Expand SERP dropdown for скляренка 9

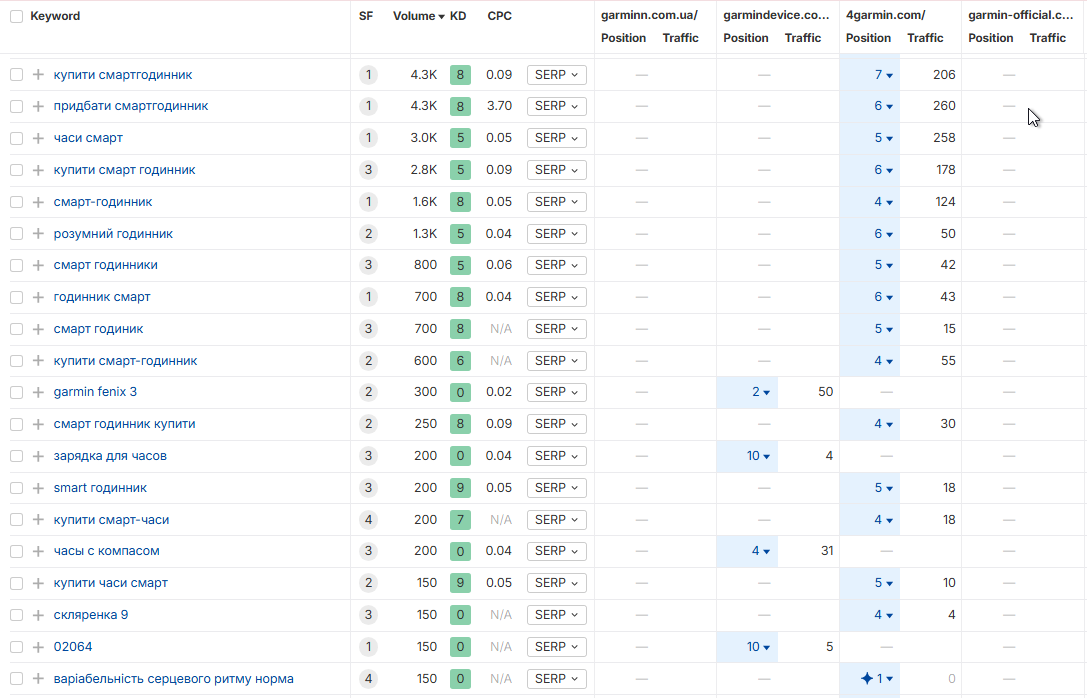[557, 615]
